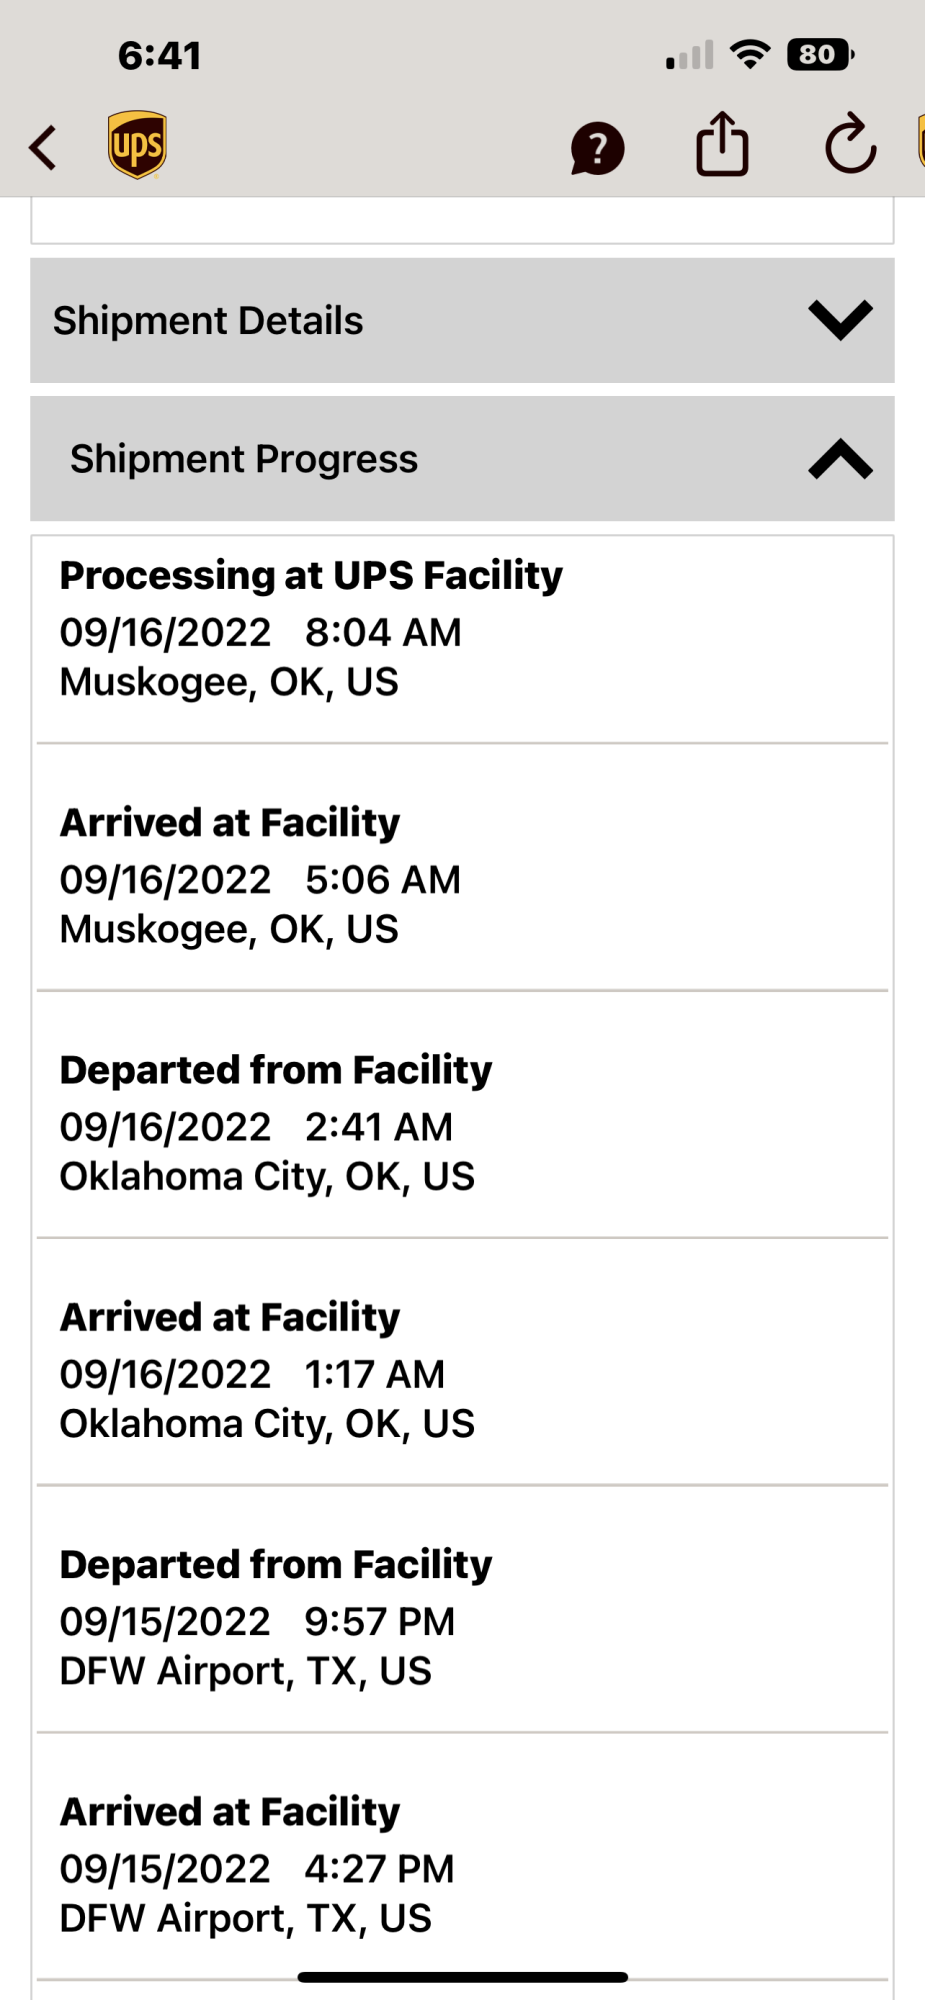925x2000 pixels.
Task: Open the help question mark chat icon
Action: [x=597, y=149]
